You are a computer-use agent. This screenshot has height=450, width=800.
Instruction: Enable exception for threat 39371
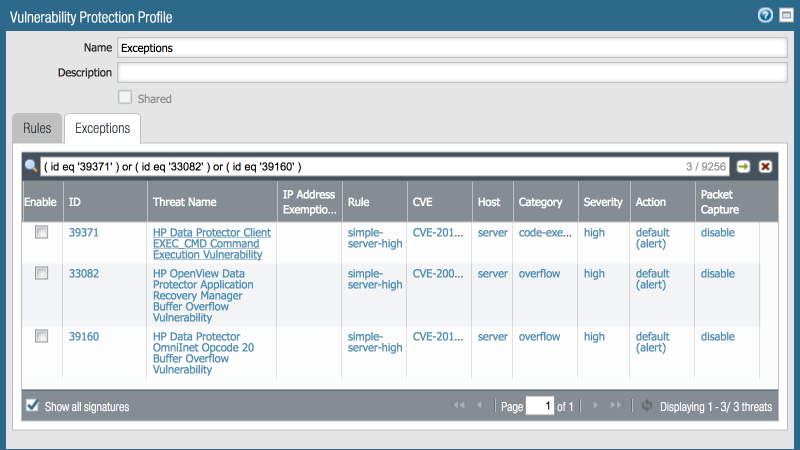click(41, 233)
